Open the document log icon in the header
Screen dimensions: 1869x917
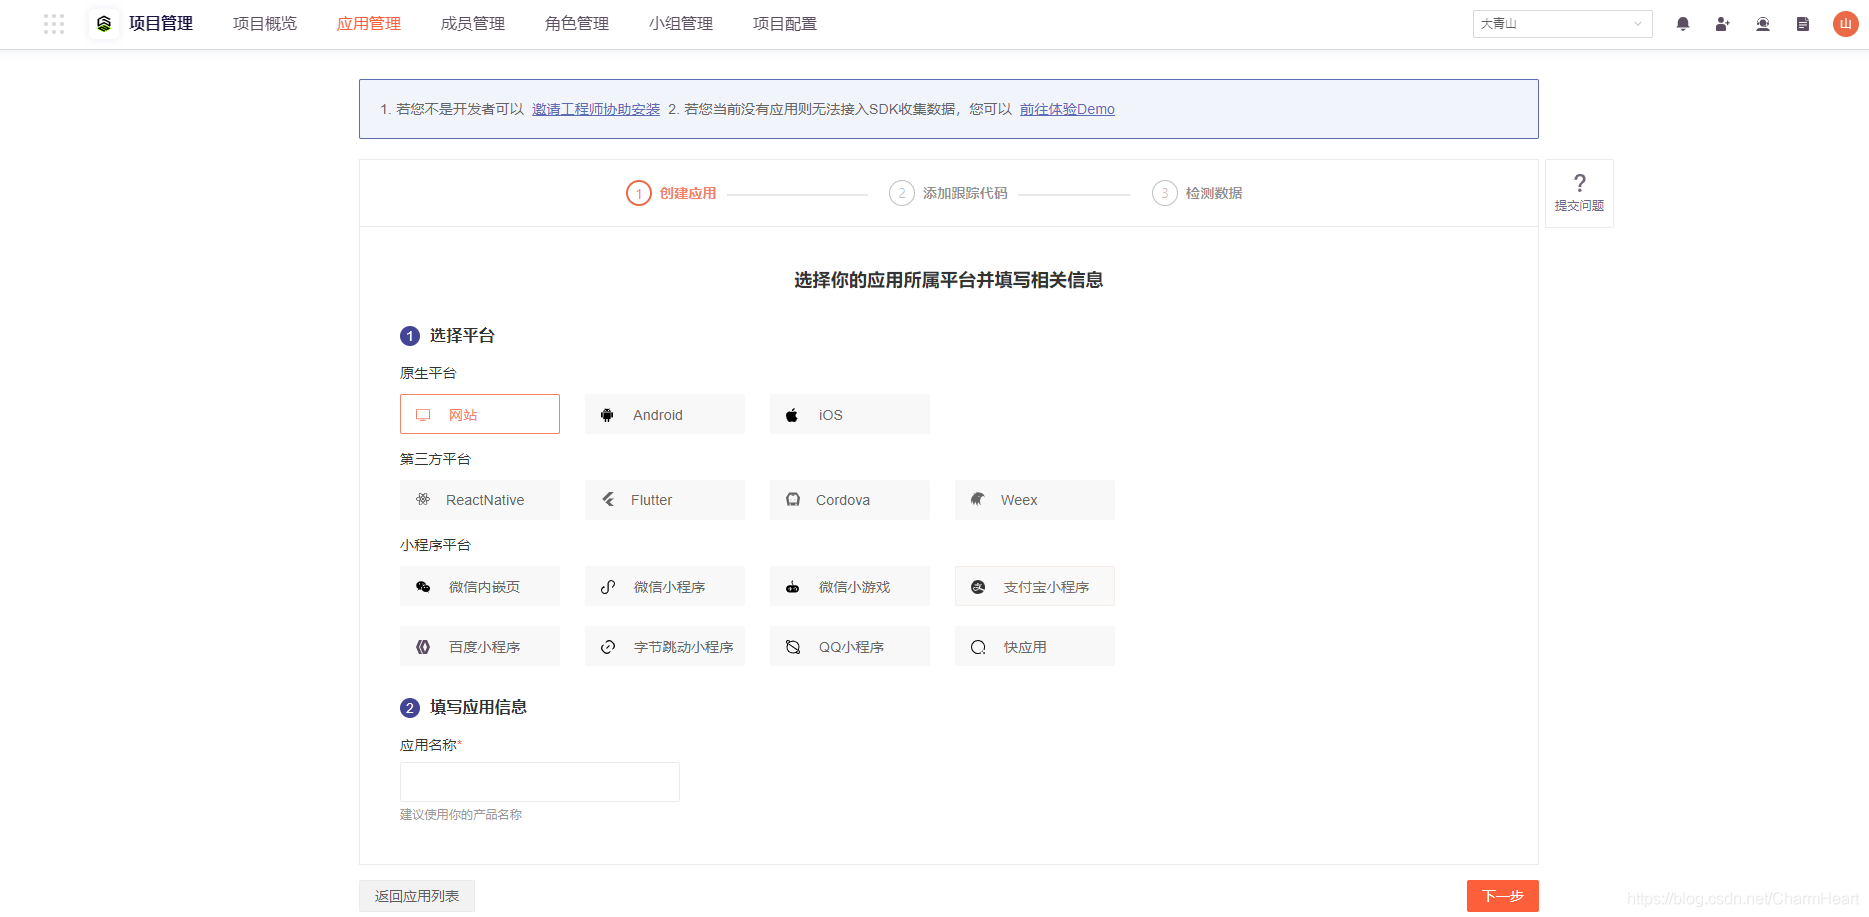(1803, 23)
